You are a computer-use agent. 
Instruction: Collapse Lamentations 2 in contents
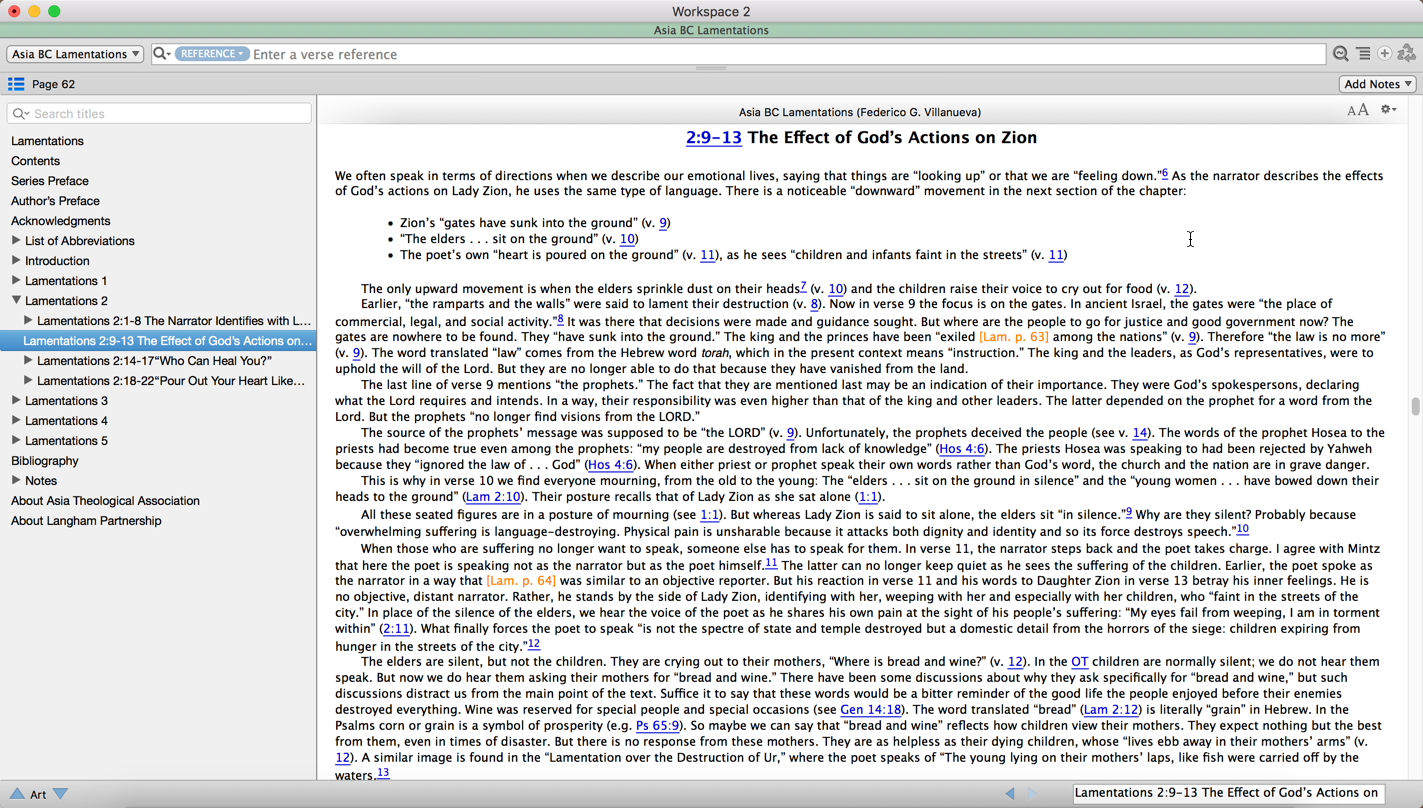point(16,300)
